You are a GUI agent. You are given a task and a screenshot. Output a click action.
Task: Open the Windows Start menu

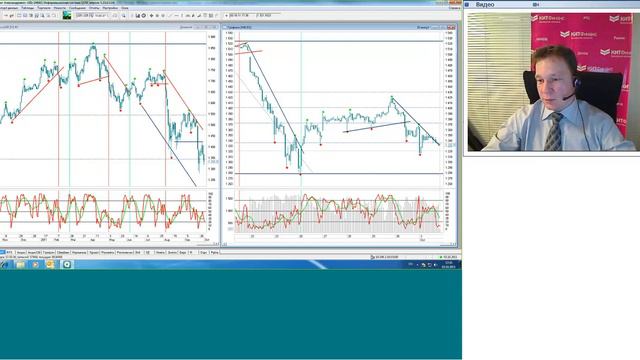(4, 265)
